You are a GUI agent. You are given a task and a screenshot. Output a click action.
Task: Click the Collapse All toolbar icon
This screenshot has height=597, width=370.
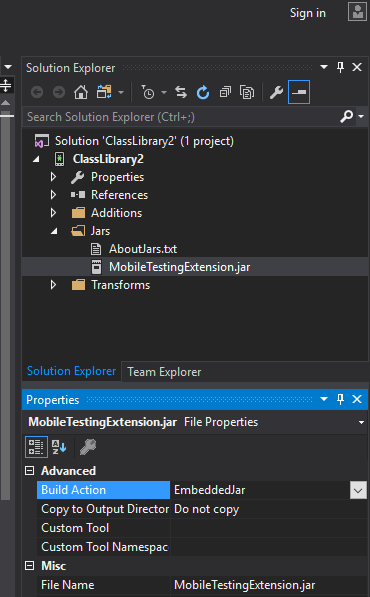tap(225, 92)
